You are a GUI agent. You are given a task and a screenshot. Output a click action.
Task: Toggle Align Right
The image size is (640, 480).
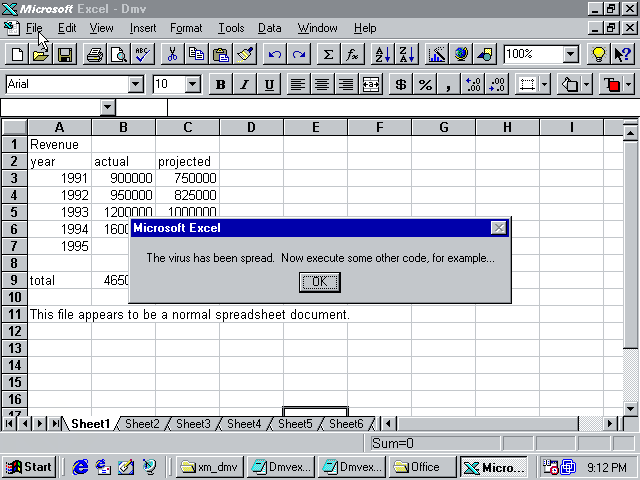[346, 84]
